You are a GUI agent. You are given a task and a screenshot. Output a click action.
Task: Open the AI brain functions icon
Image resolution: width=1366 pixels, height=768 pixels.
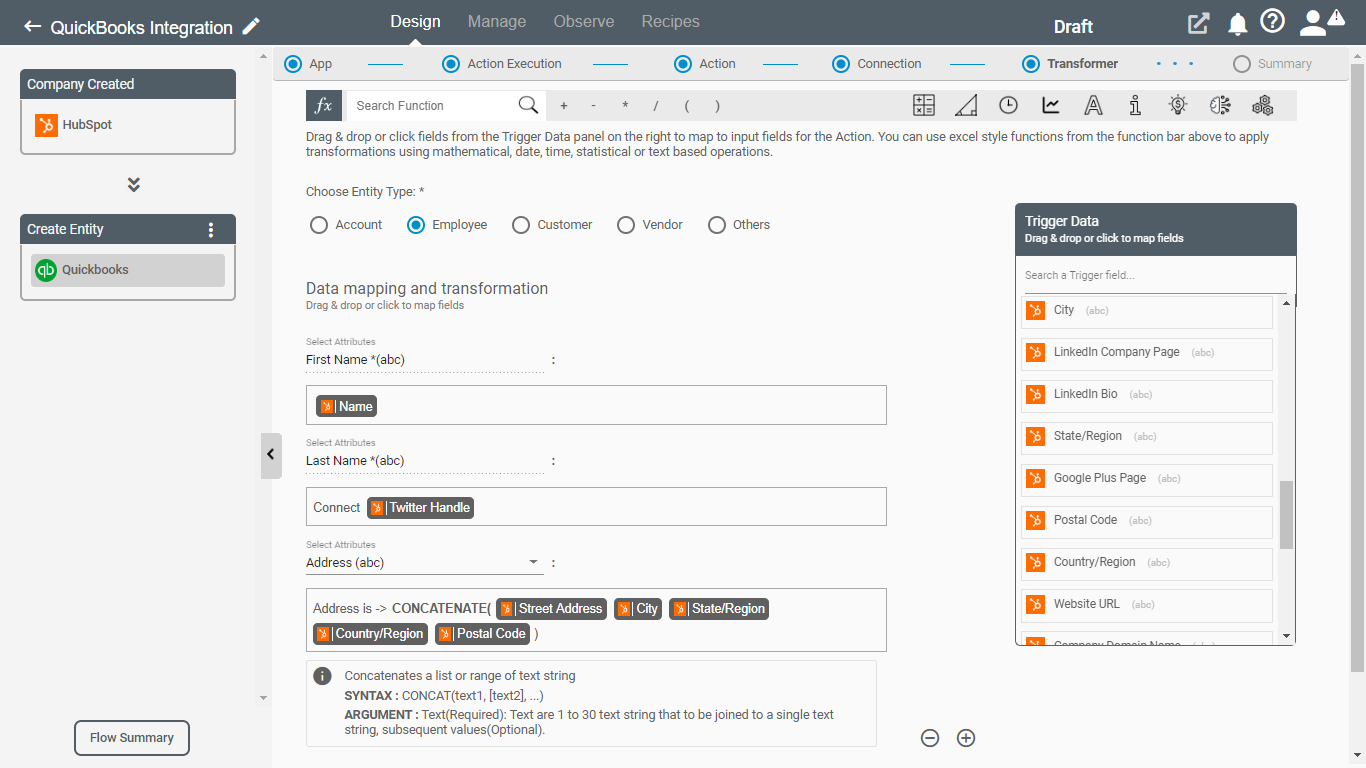1220,105
